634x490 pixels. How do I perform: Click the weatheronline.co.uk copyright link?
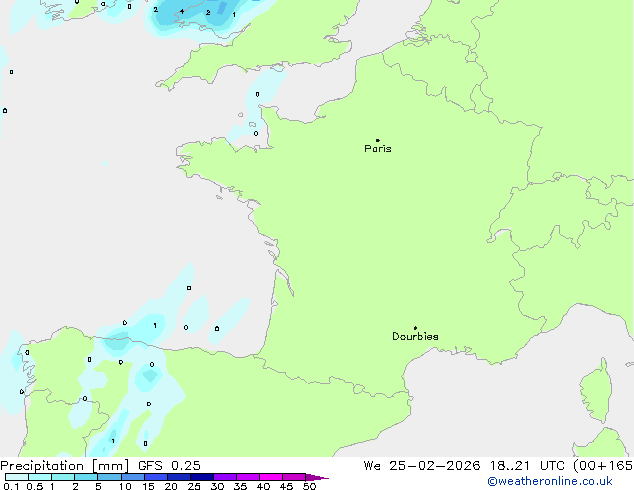click(x=550, y=481)
